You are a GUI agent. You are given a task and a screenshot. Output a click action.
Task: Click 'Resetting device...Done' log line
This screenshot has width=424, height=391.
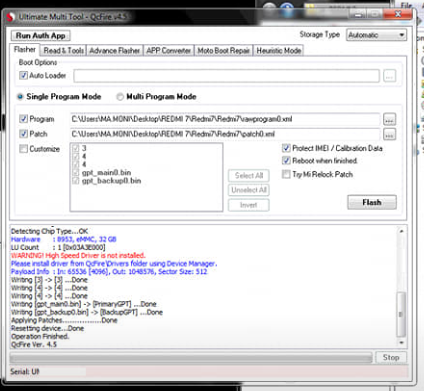point(48,328)
